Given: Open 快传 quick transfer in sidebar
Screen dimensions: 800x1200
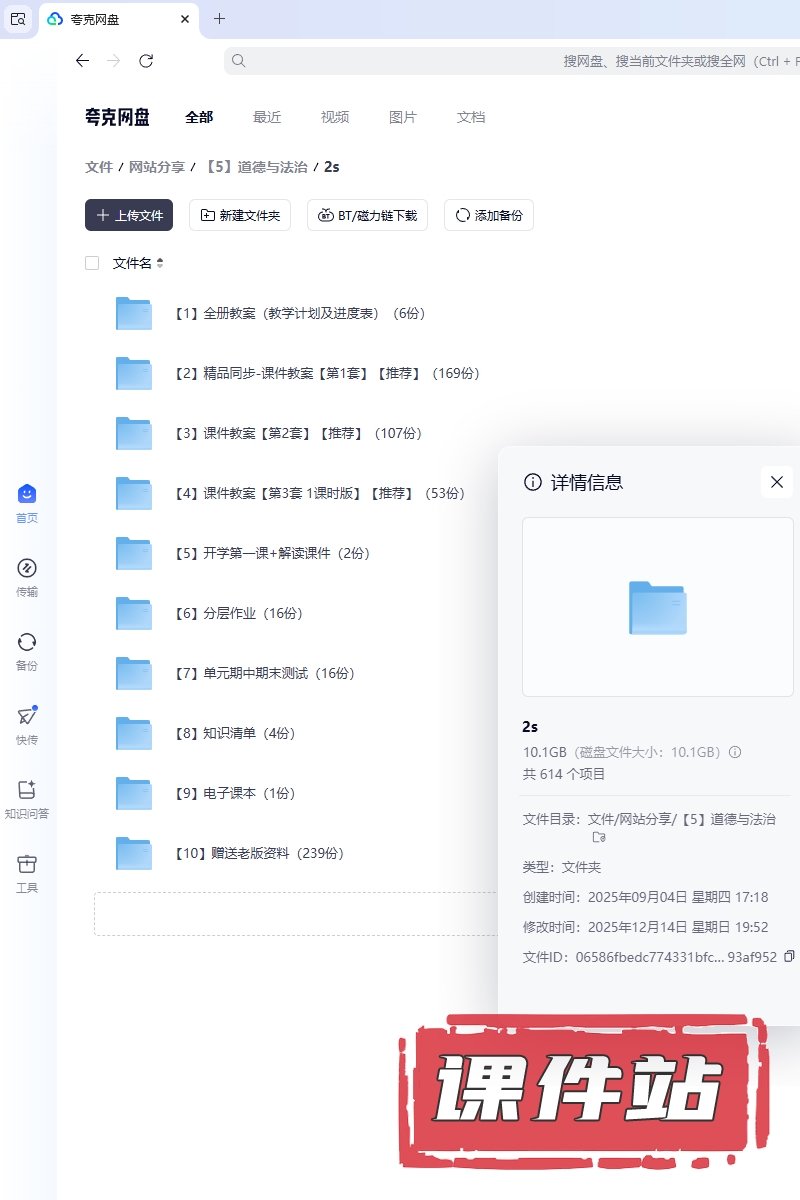Looking at the screenshot, I should click(x=27, y=717).
